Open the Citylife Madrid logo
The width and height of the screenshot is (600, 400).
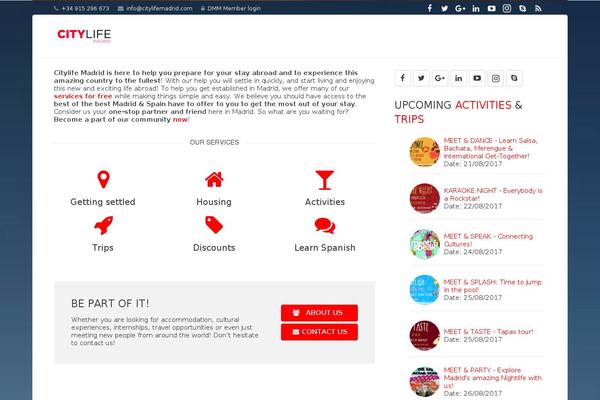click(84, 36)
